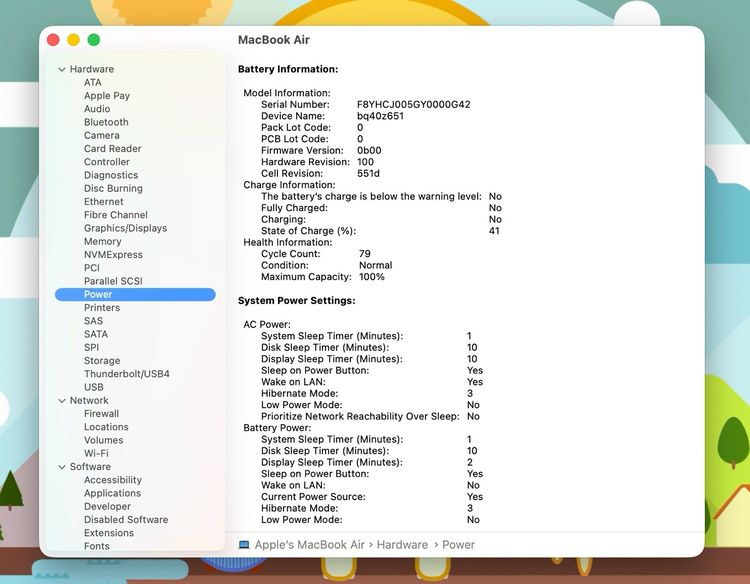Click the Battery Information heading
Image resolution: width=750 pixels, height=584 pixels.
(288, 69)
